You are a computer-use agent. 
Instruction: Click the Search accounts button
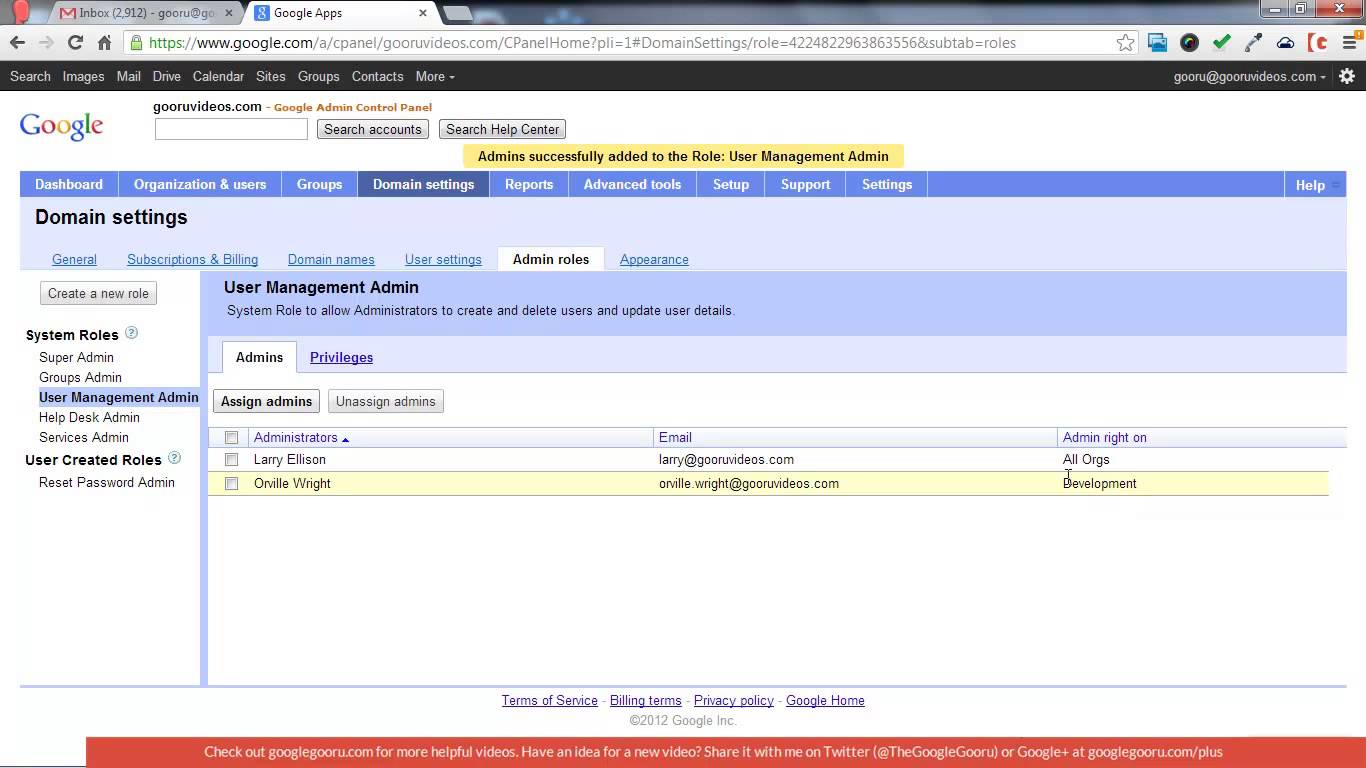pos(373,129)
